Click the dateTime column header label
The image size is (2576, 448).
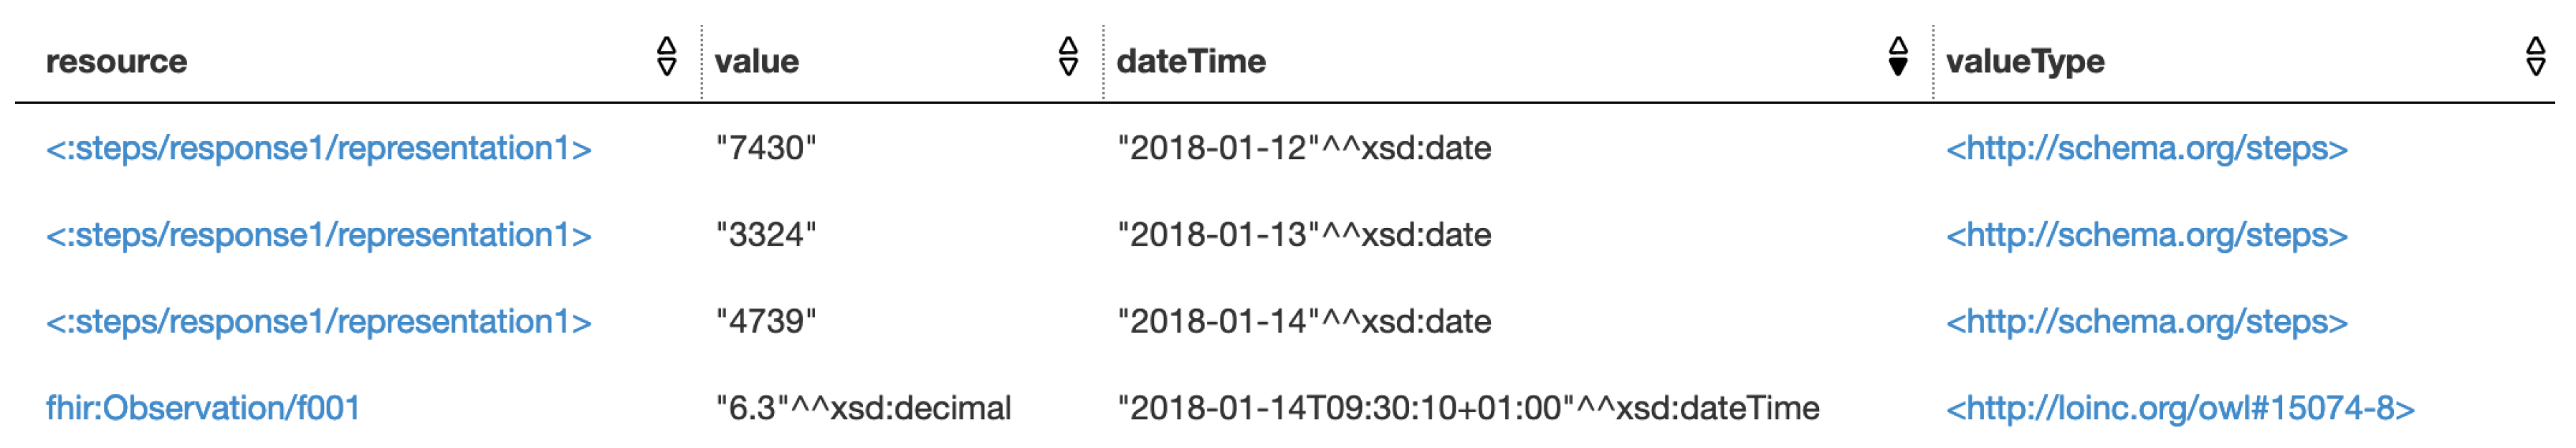pyautogui.click(x=1190, y=62)
